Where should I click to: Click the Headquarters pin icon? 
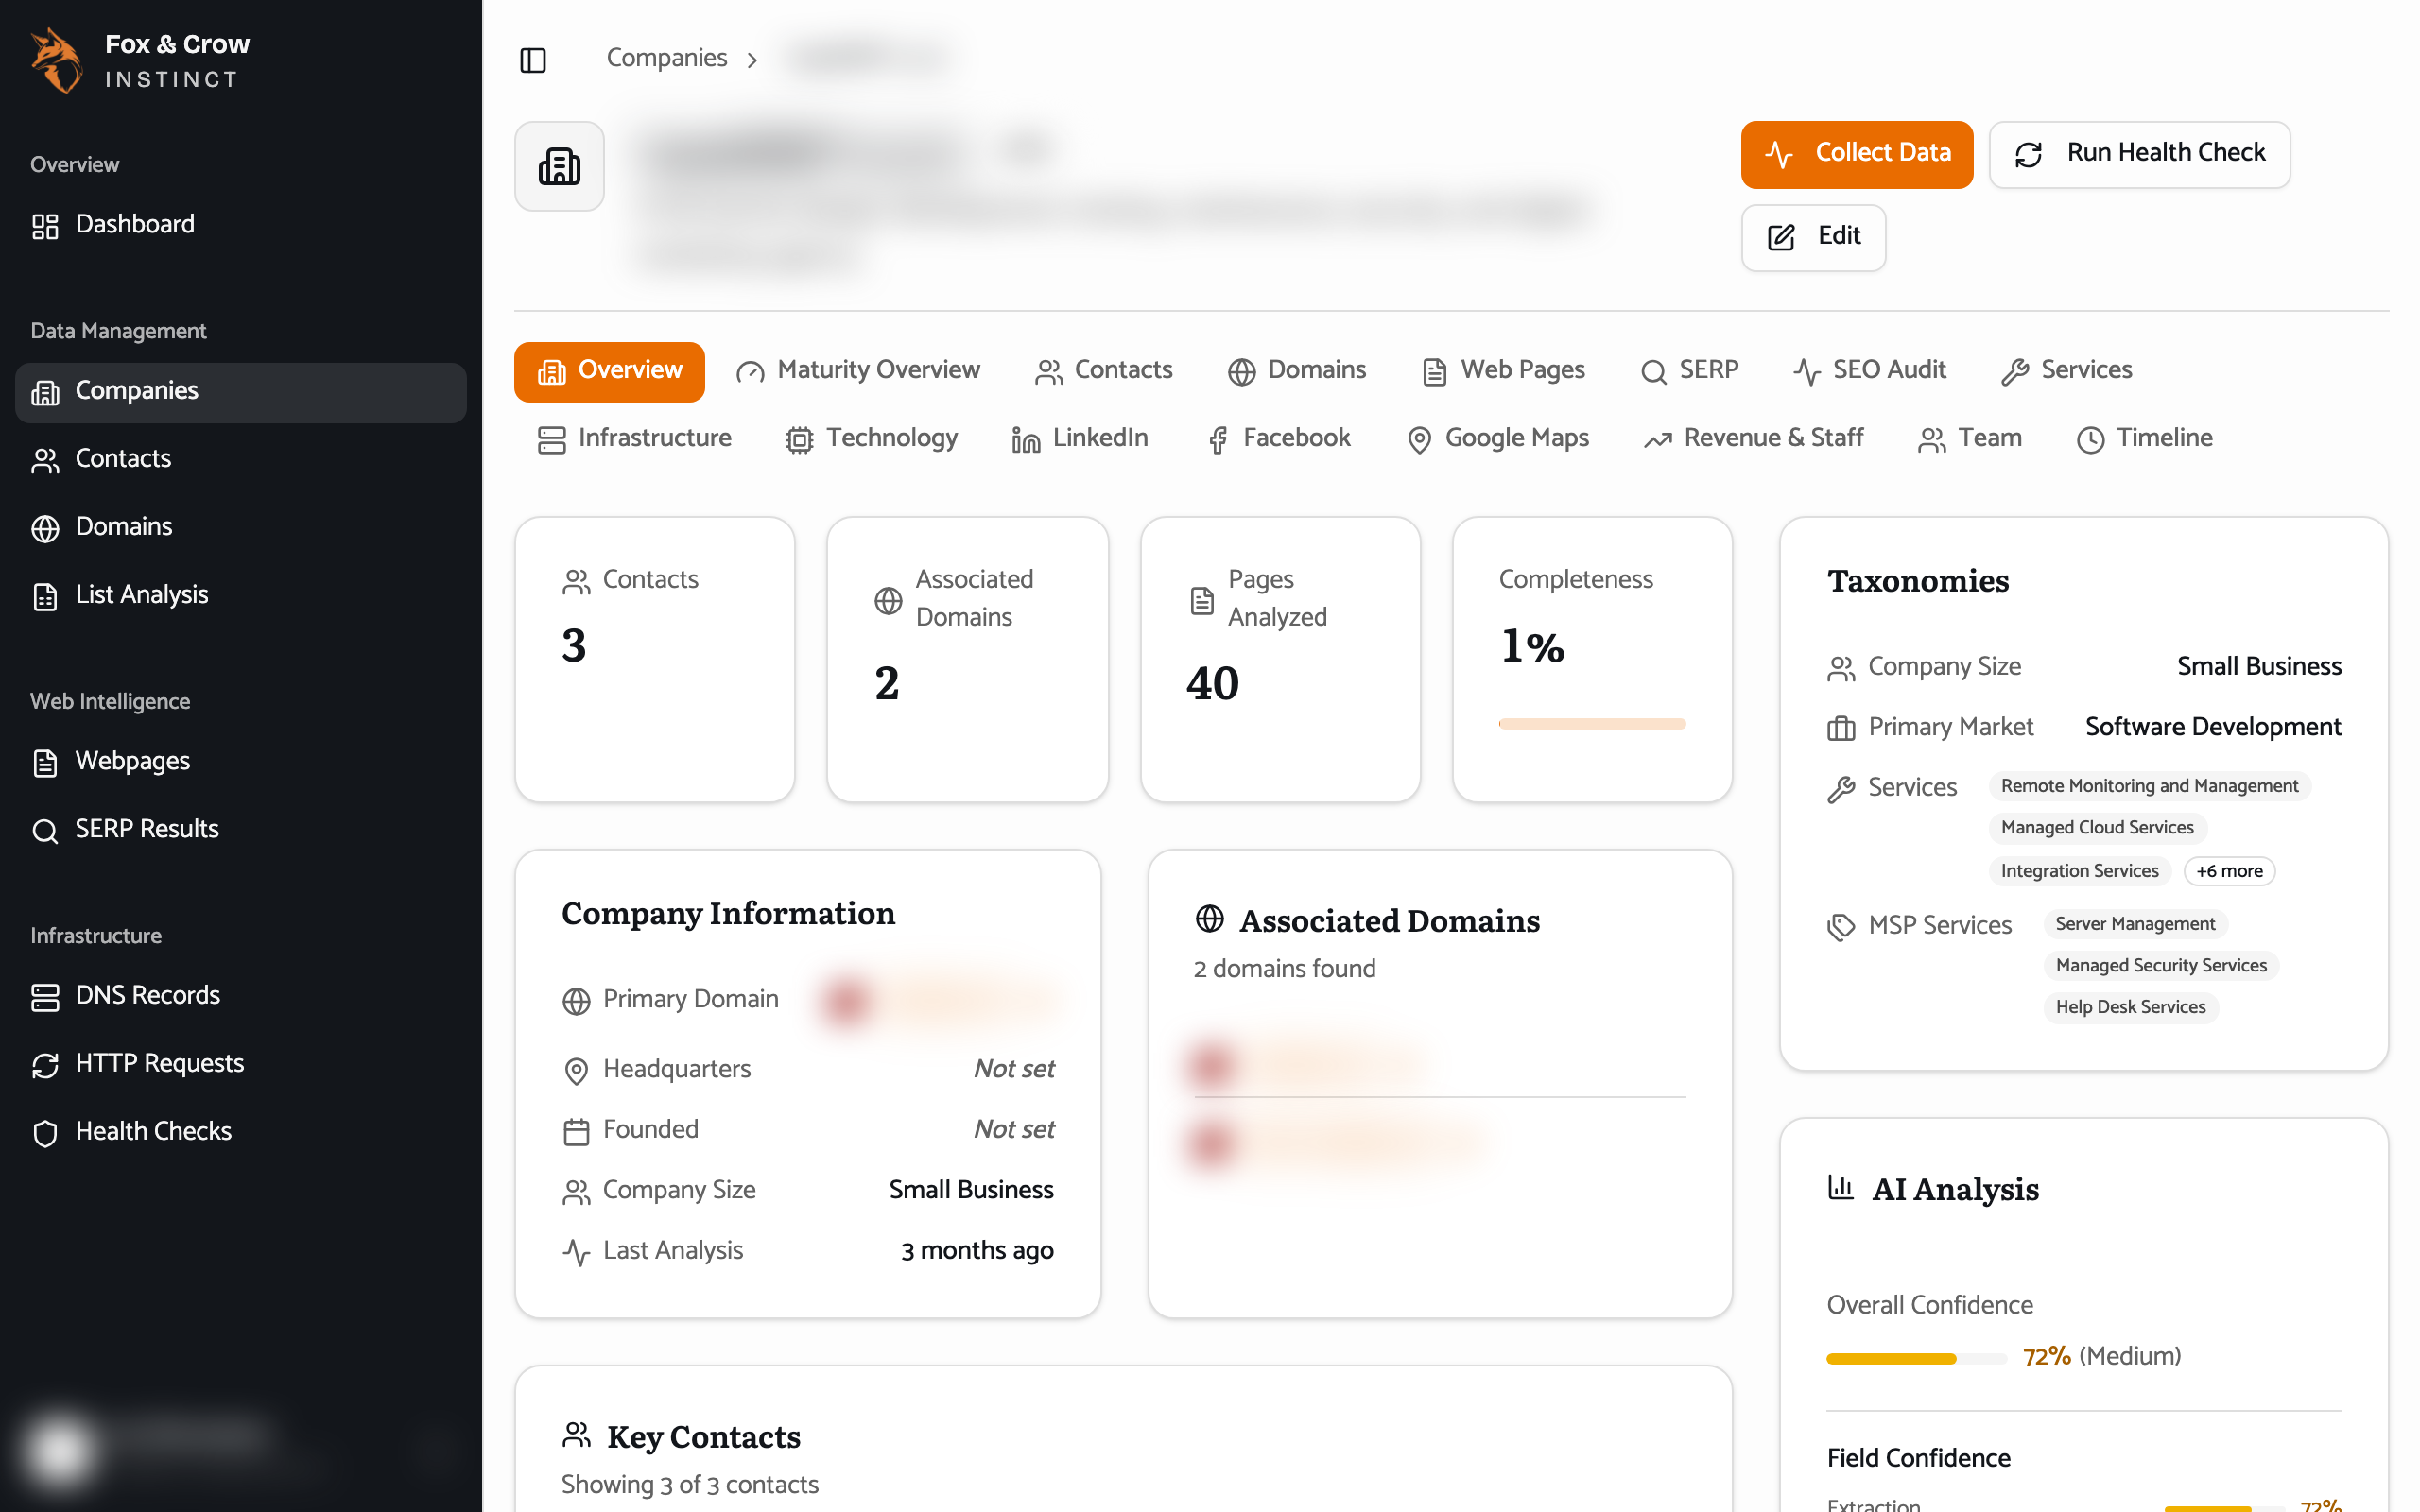point(576,1071)
